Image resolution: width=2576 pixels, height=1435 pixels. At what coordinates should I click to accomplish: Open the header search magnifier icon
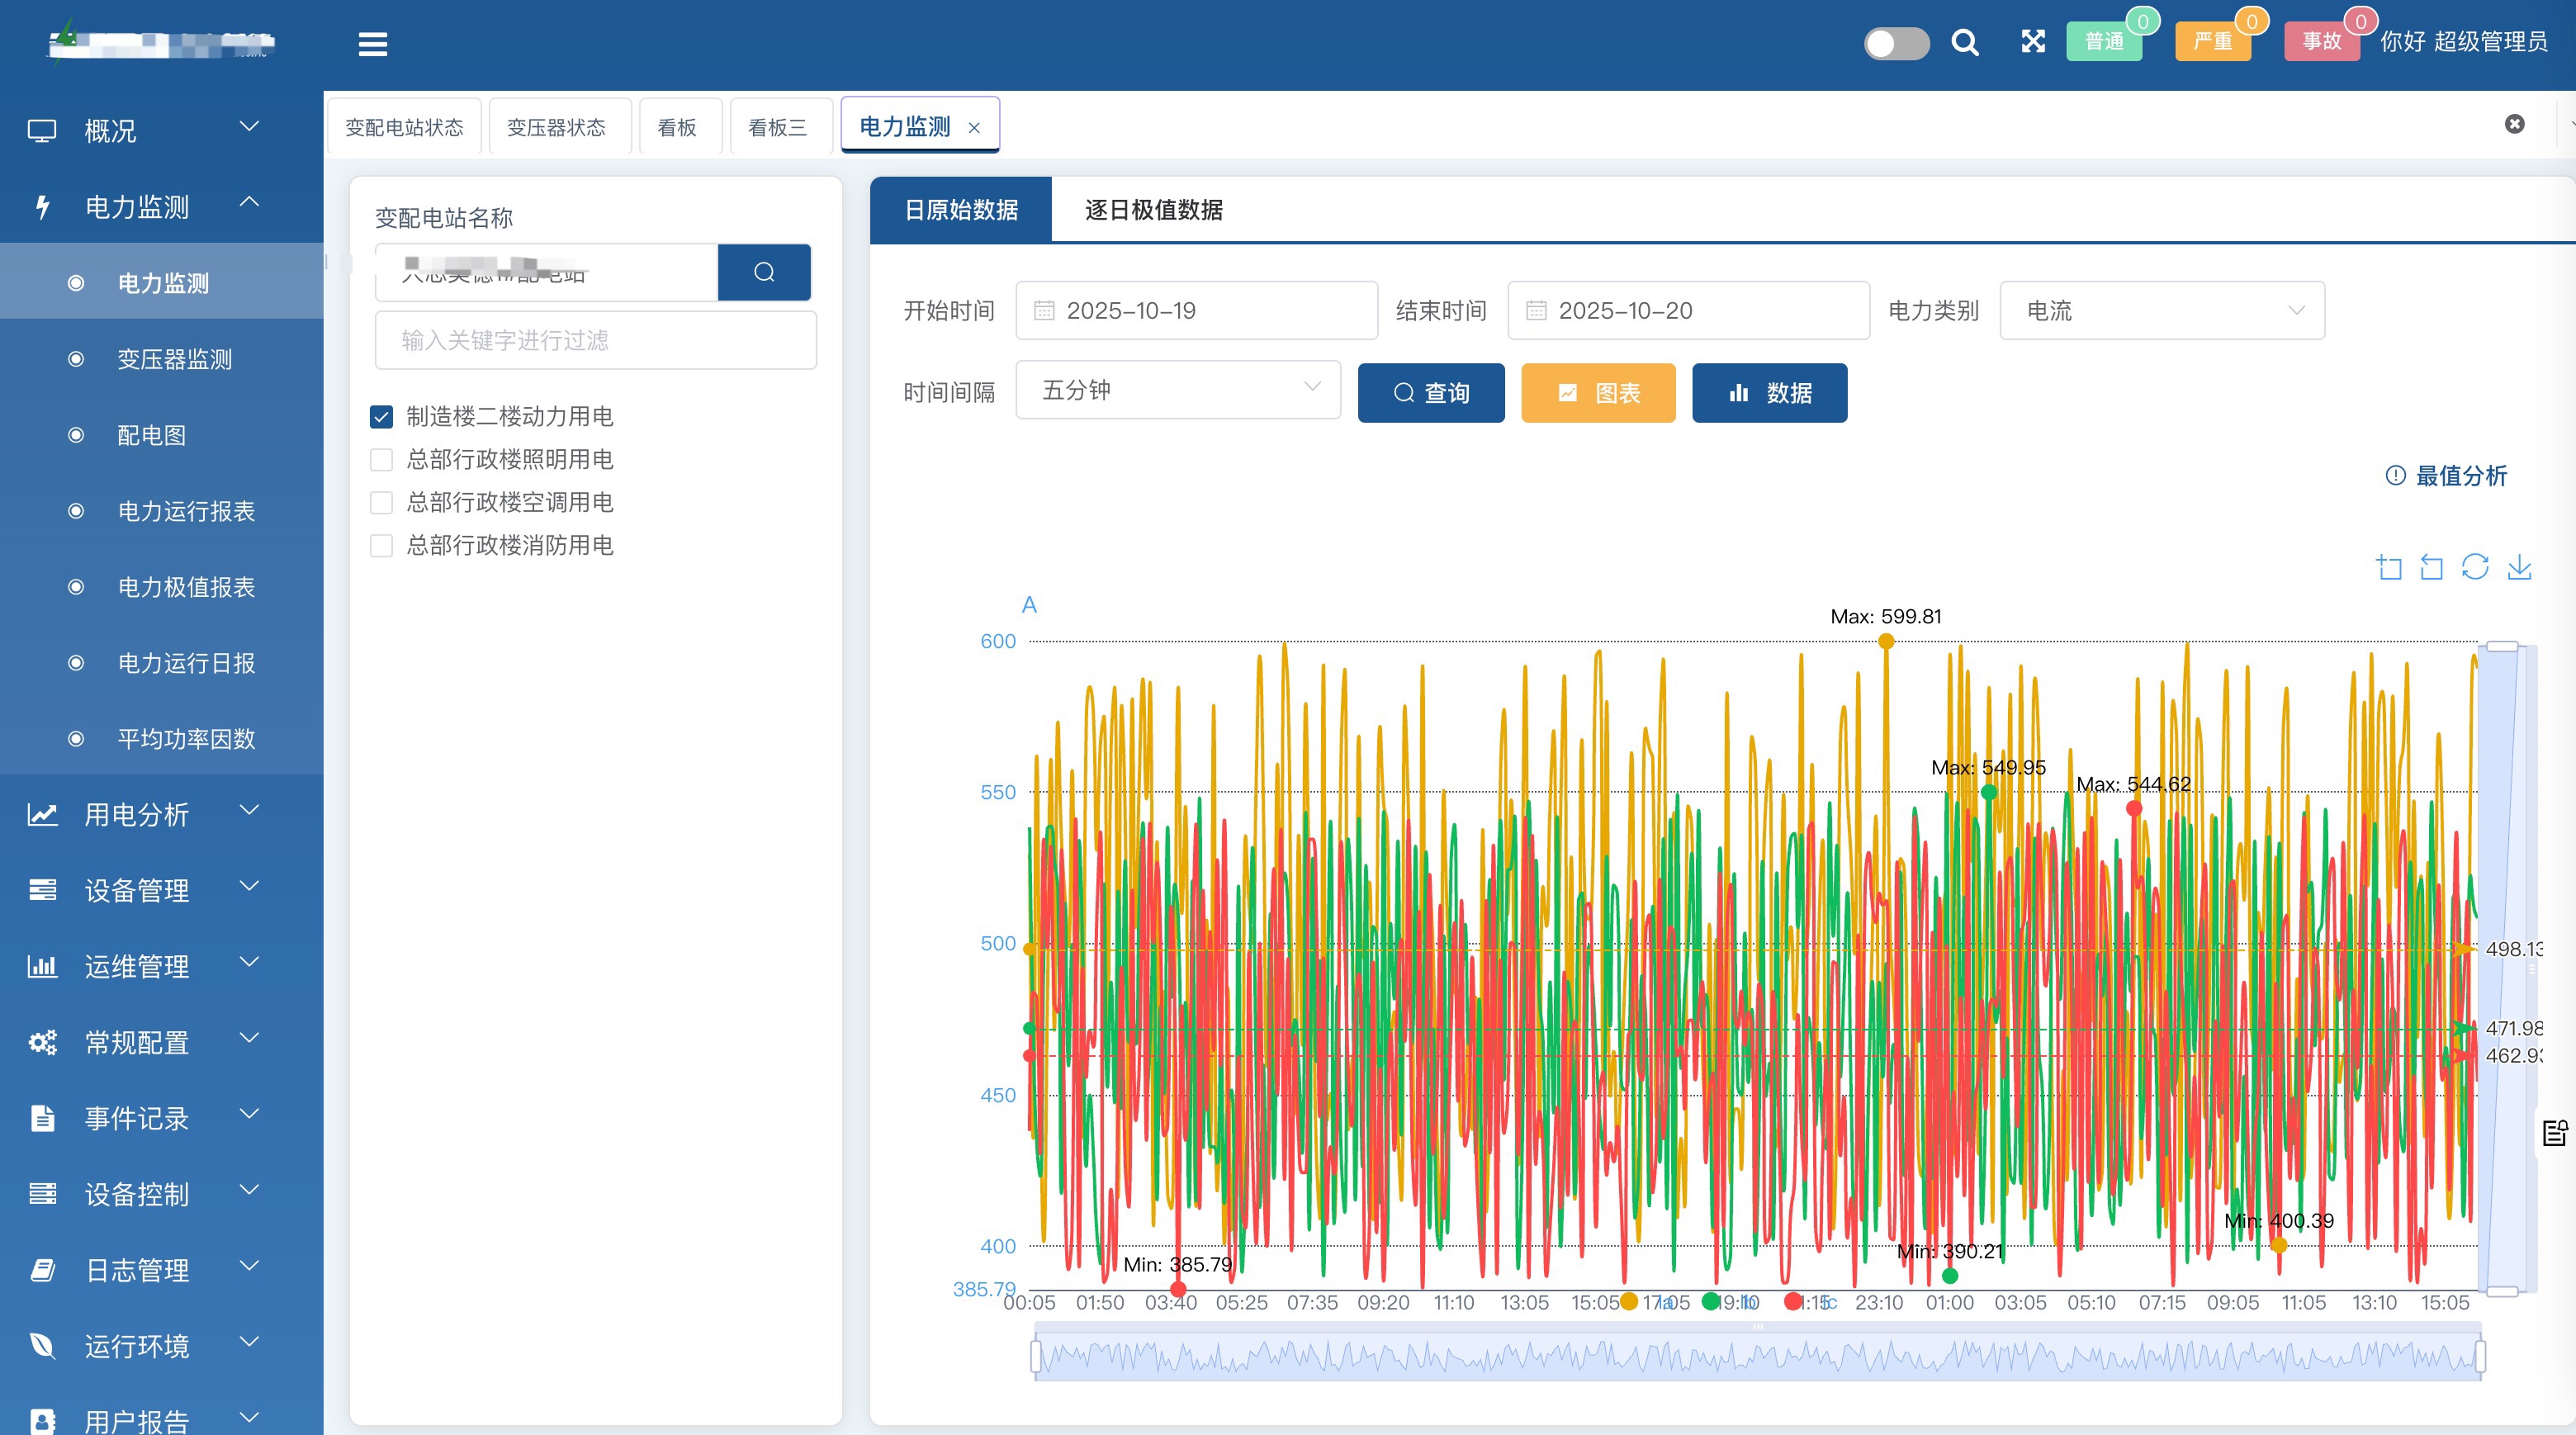(1964, 42)
